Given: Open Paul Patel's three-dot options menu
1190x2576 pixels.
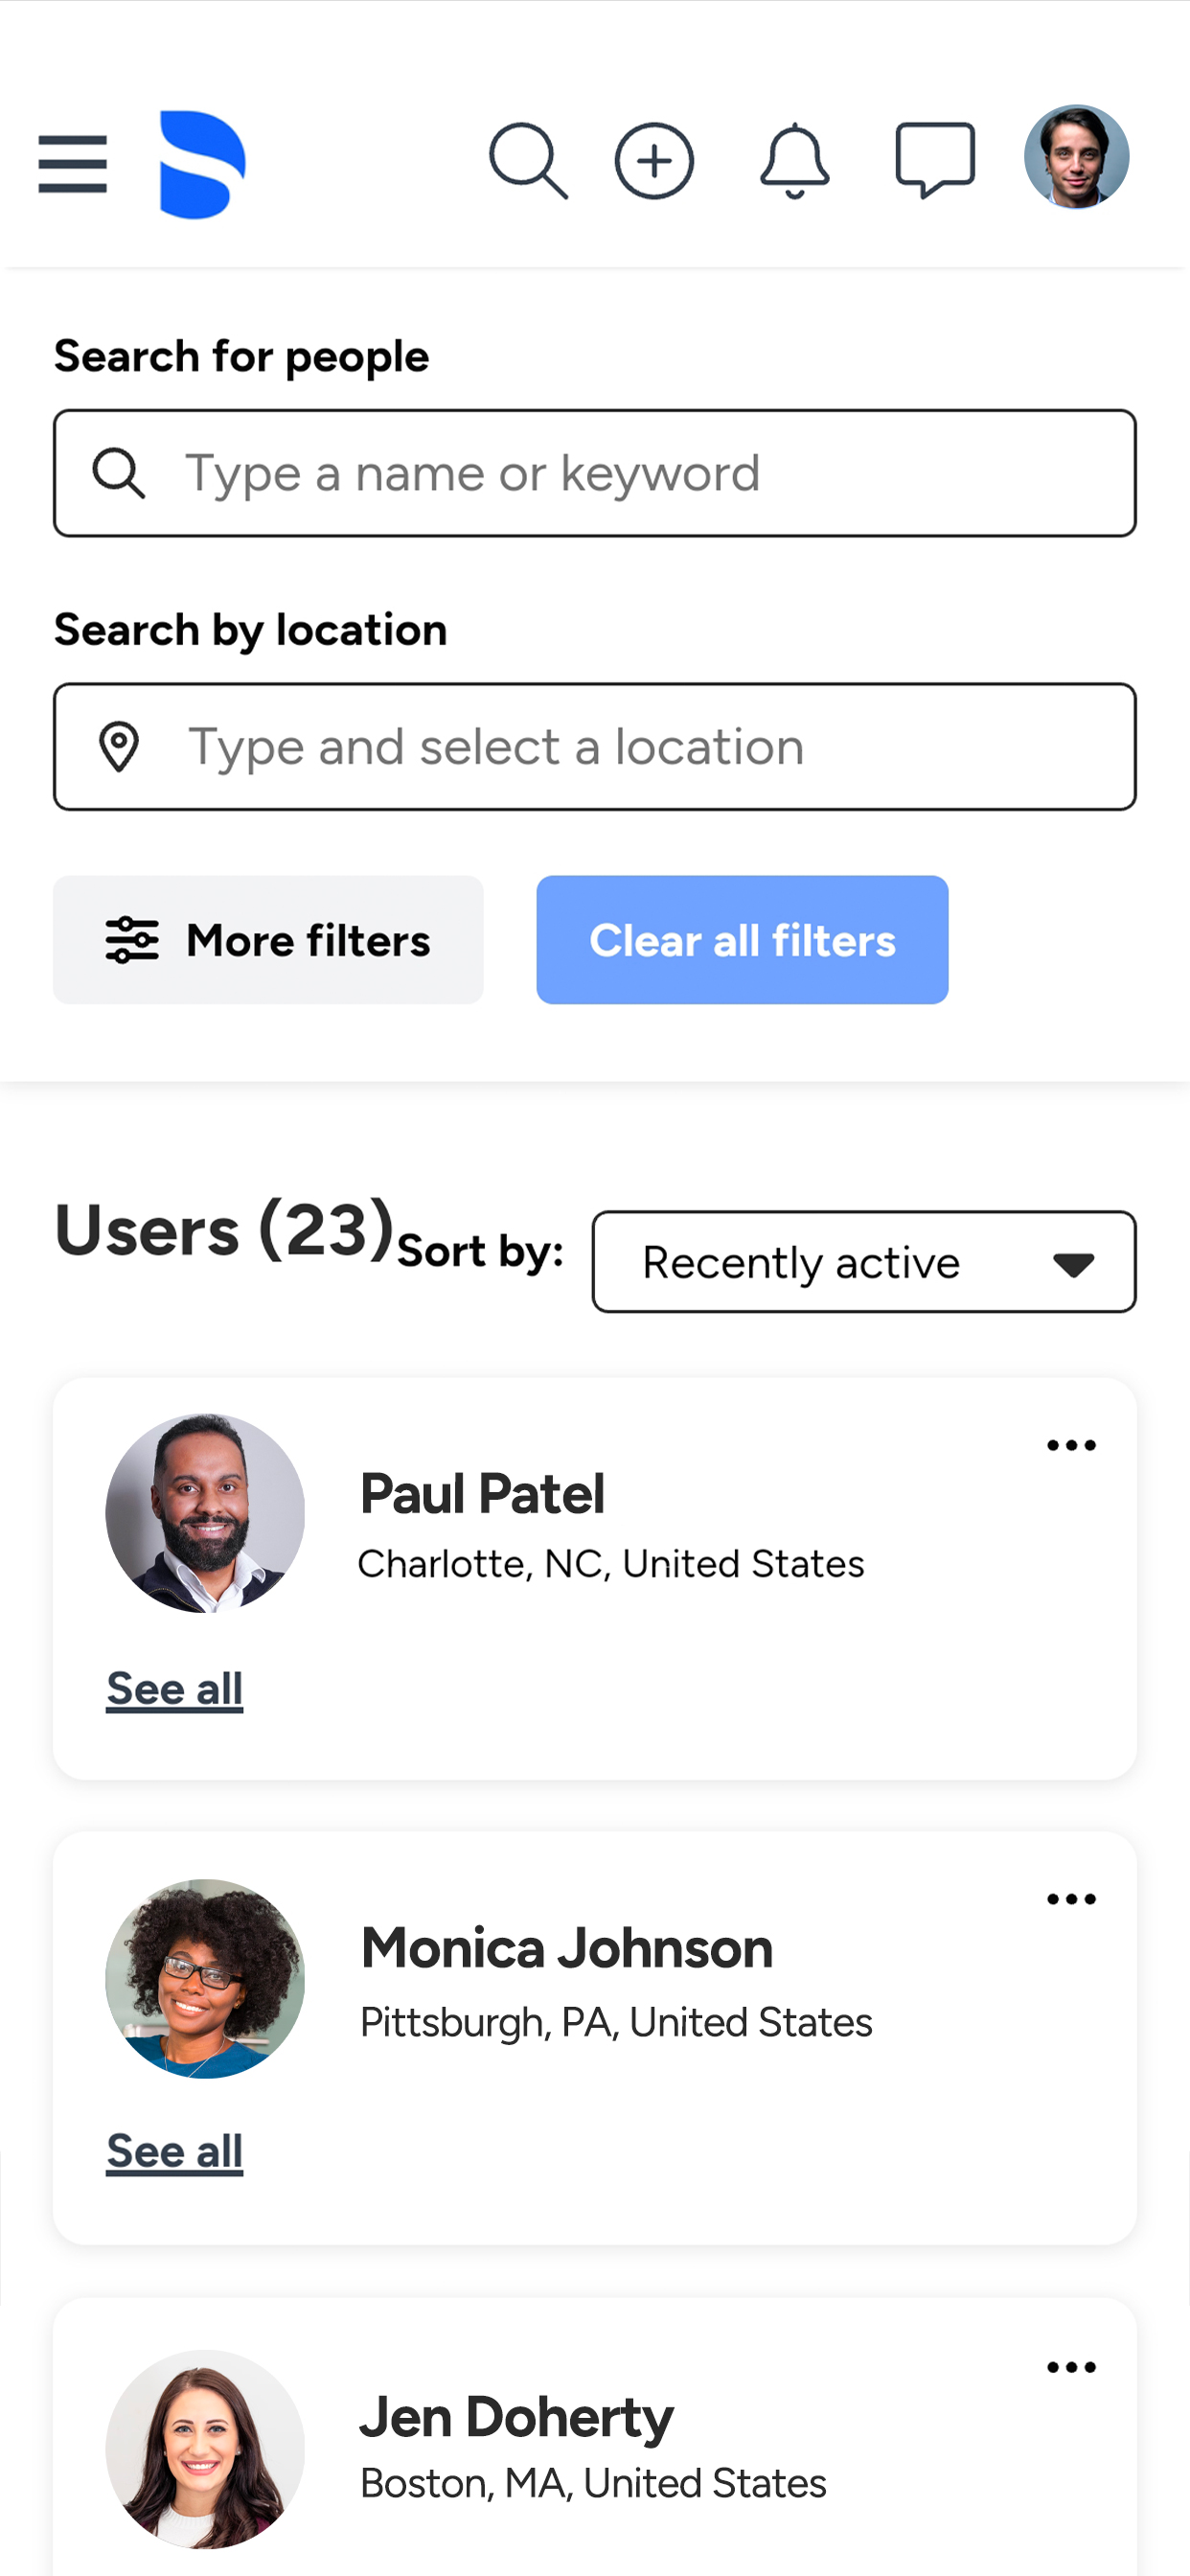Looking at the screenshot, I should tap(1071, 1445).
